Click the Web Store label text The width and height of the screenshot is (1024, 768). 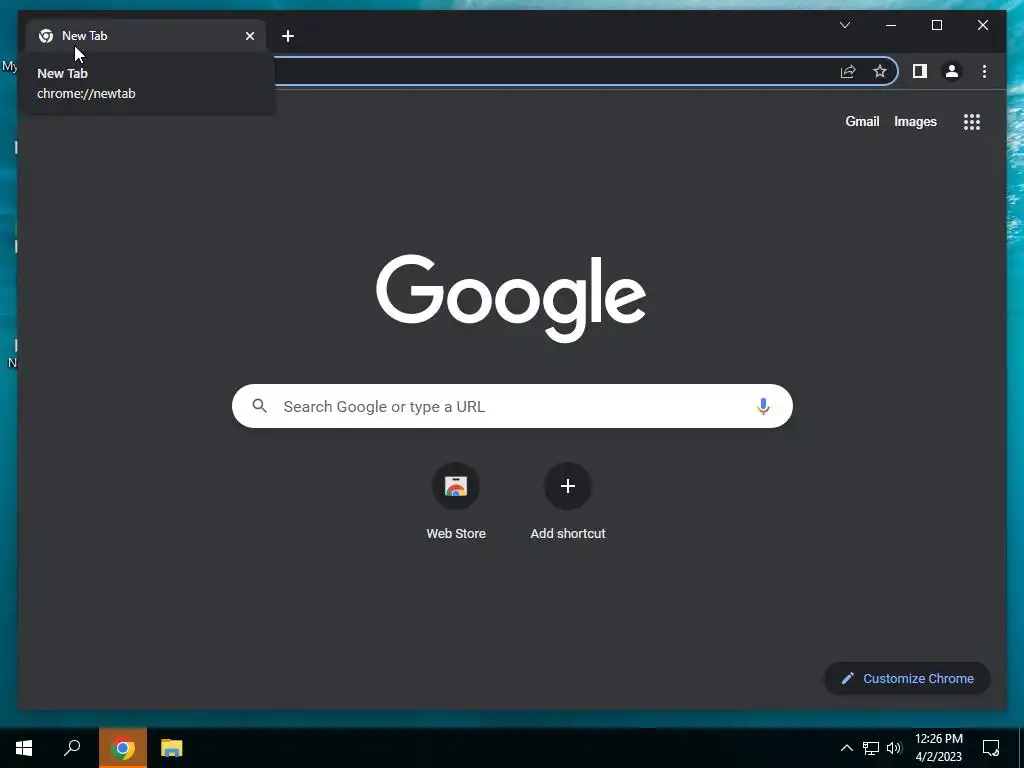pyautogui.click(x=456, y=534)
